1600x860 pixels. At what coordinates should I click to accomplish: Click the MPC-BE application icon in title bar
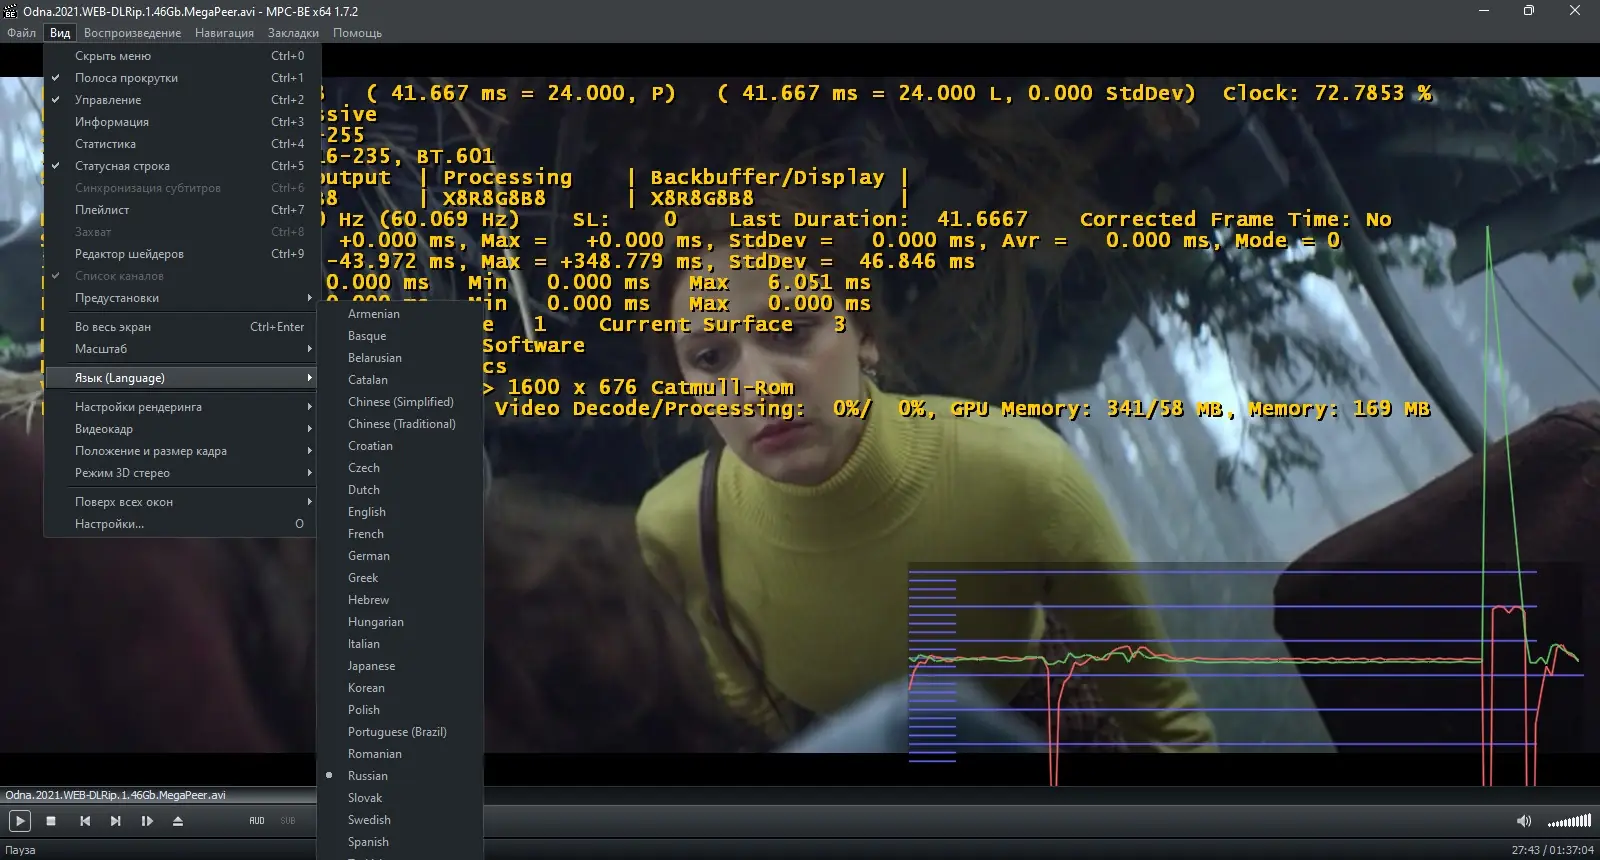tap(12, 11)
